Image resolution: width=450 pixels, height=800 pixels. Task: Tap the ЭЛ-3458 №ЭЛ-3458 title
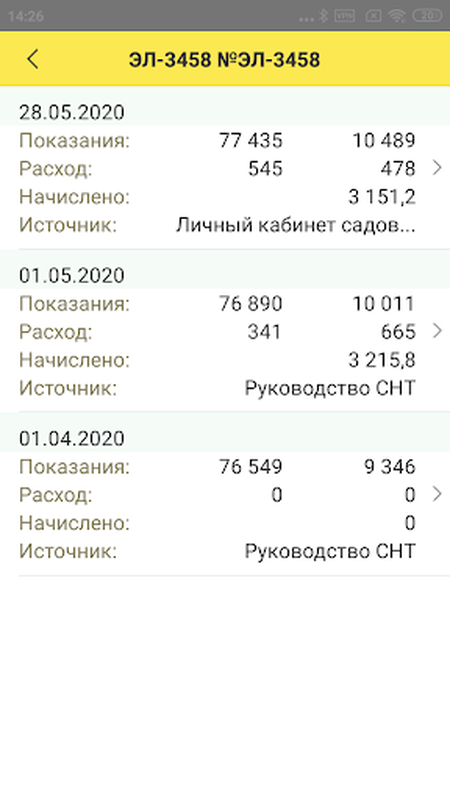[x=224, y=60]
